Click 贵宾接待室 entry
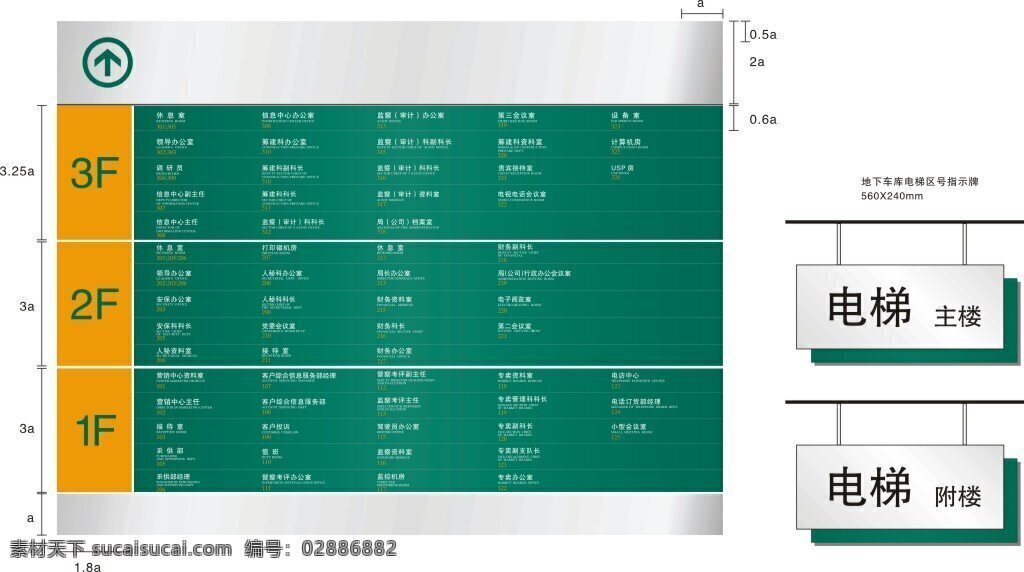Screen dimensions: 1024x572 pyautogui.click(x=515, y=168)
